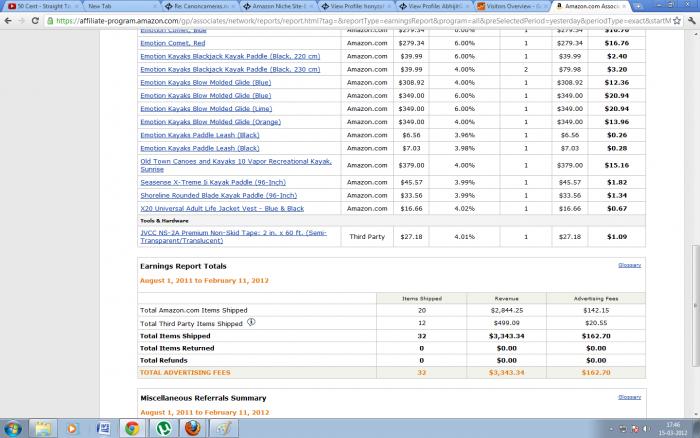Show hidden system tray icons
Image resolution: width=700 pixels, height=438 pixels.
tap(611, 429)
